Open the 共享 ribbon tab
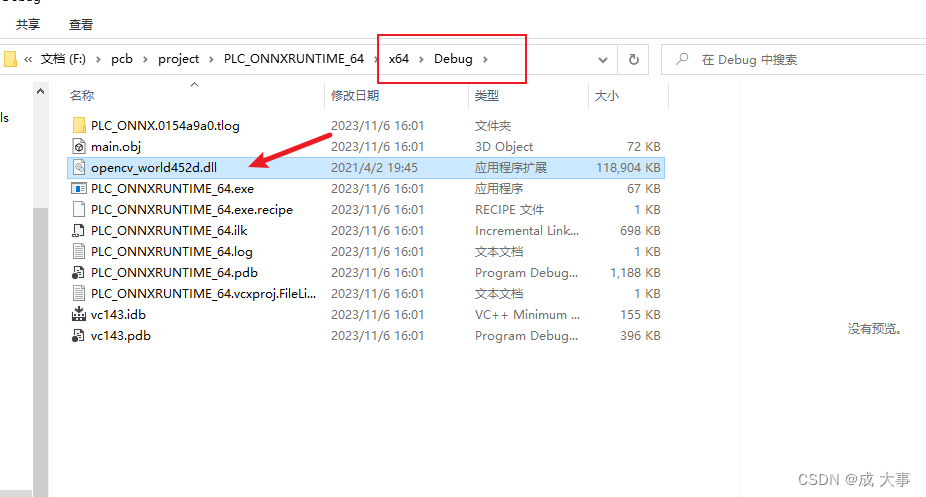 coord(28,25)
